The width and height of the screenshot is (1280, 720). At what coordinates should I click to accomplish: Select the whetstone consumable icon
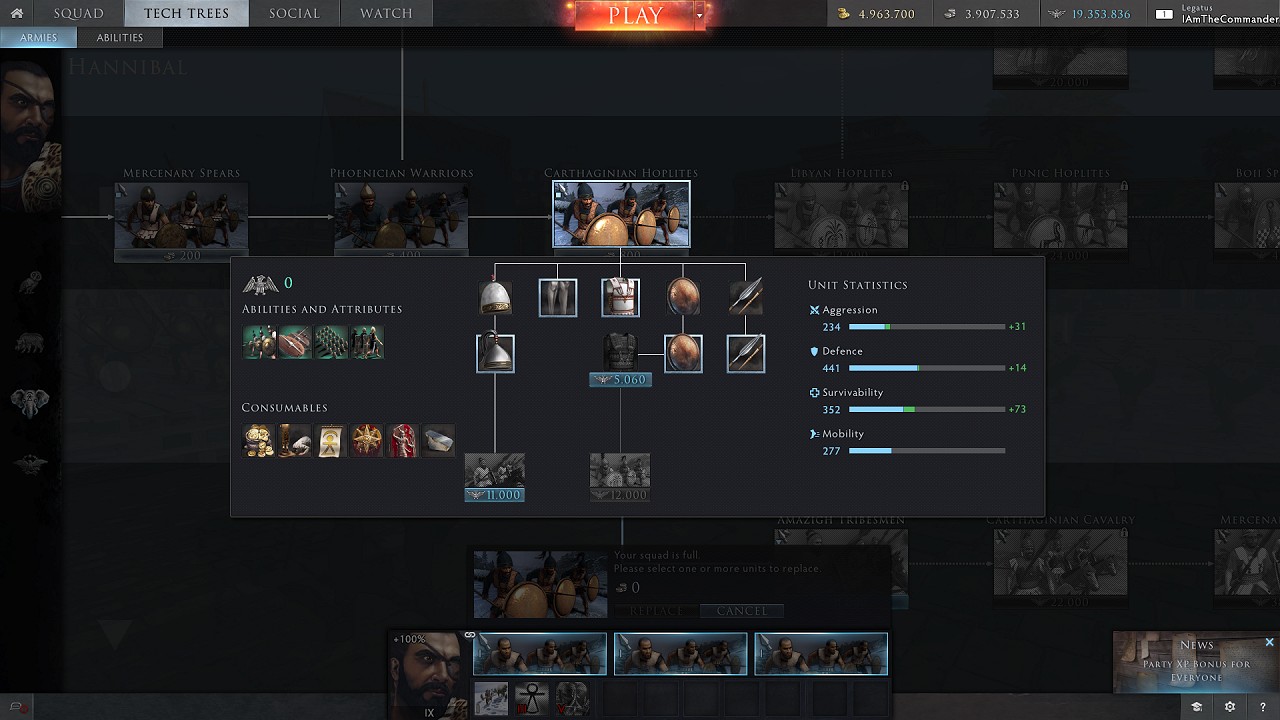tap(439, 440)
